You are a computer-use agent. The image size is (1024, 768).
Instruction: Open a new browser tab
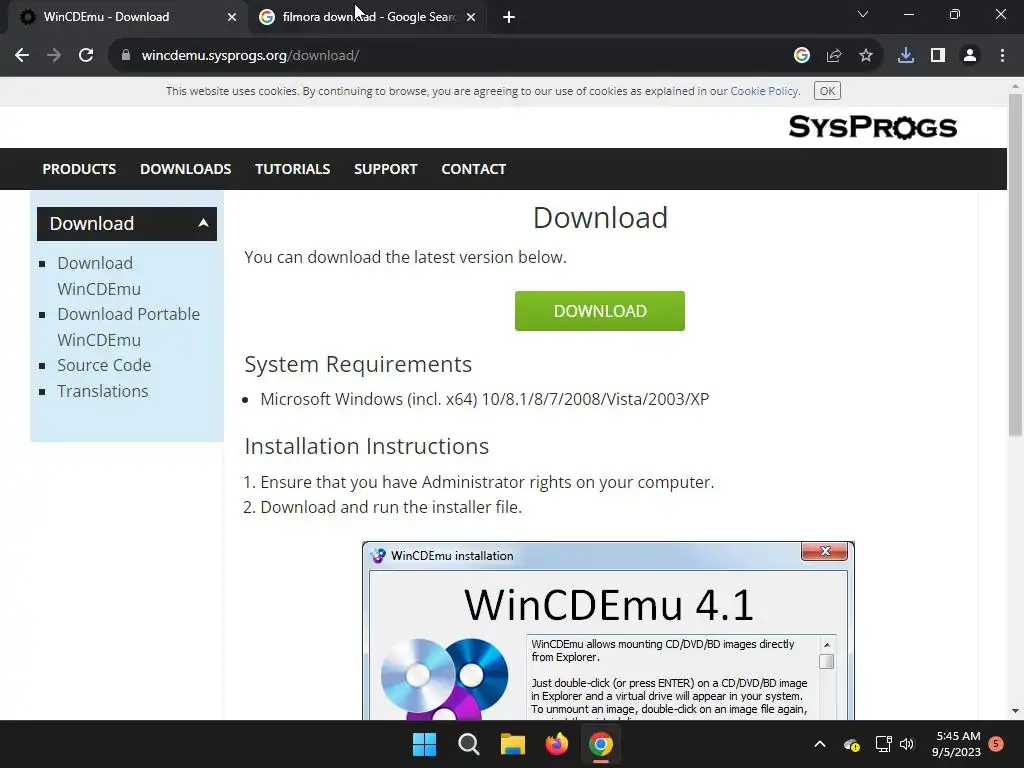(509, 17)
